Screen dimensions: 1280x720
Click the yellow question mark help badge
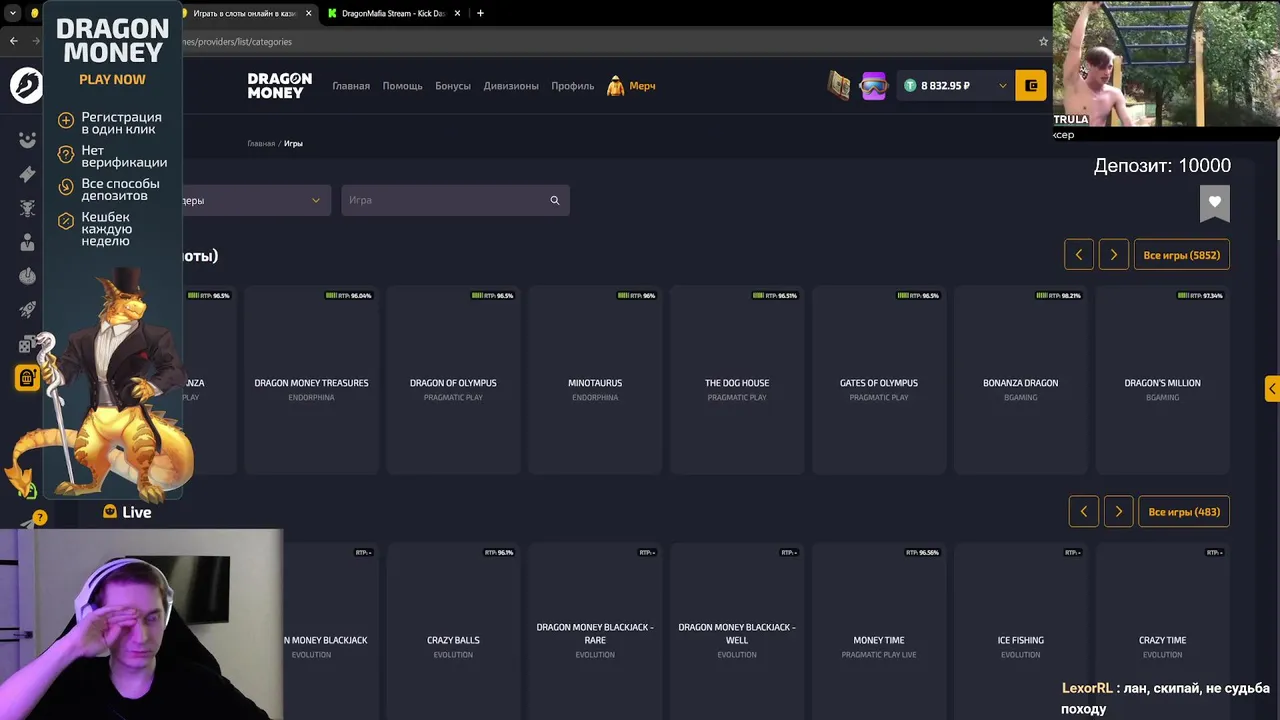[40, 517]
